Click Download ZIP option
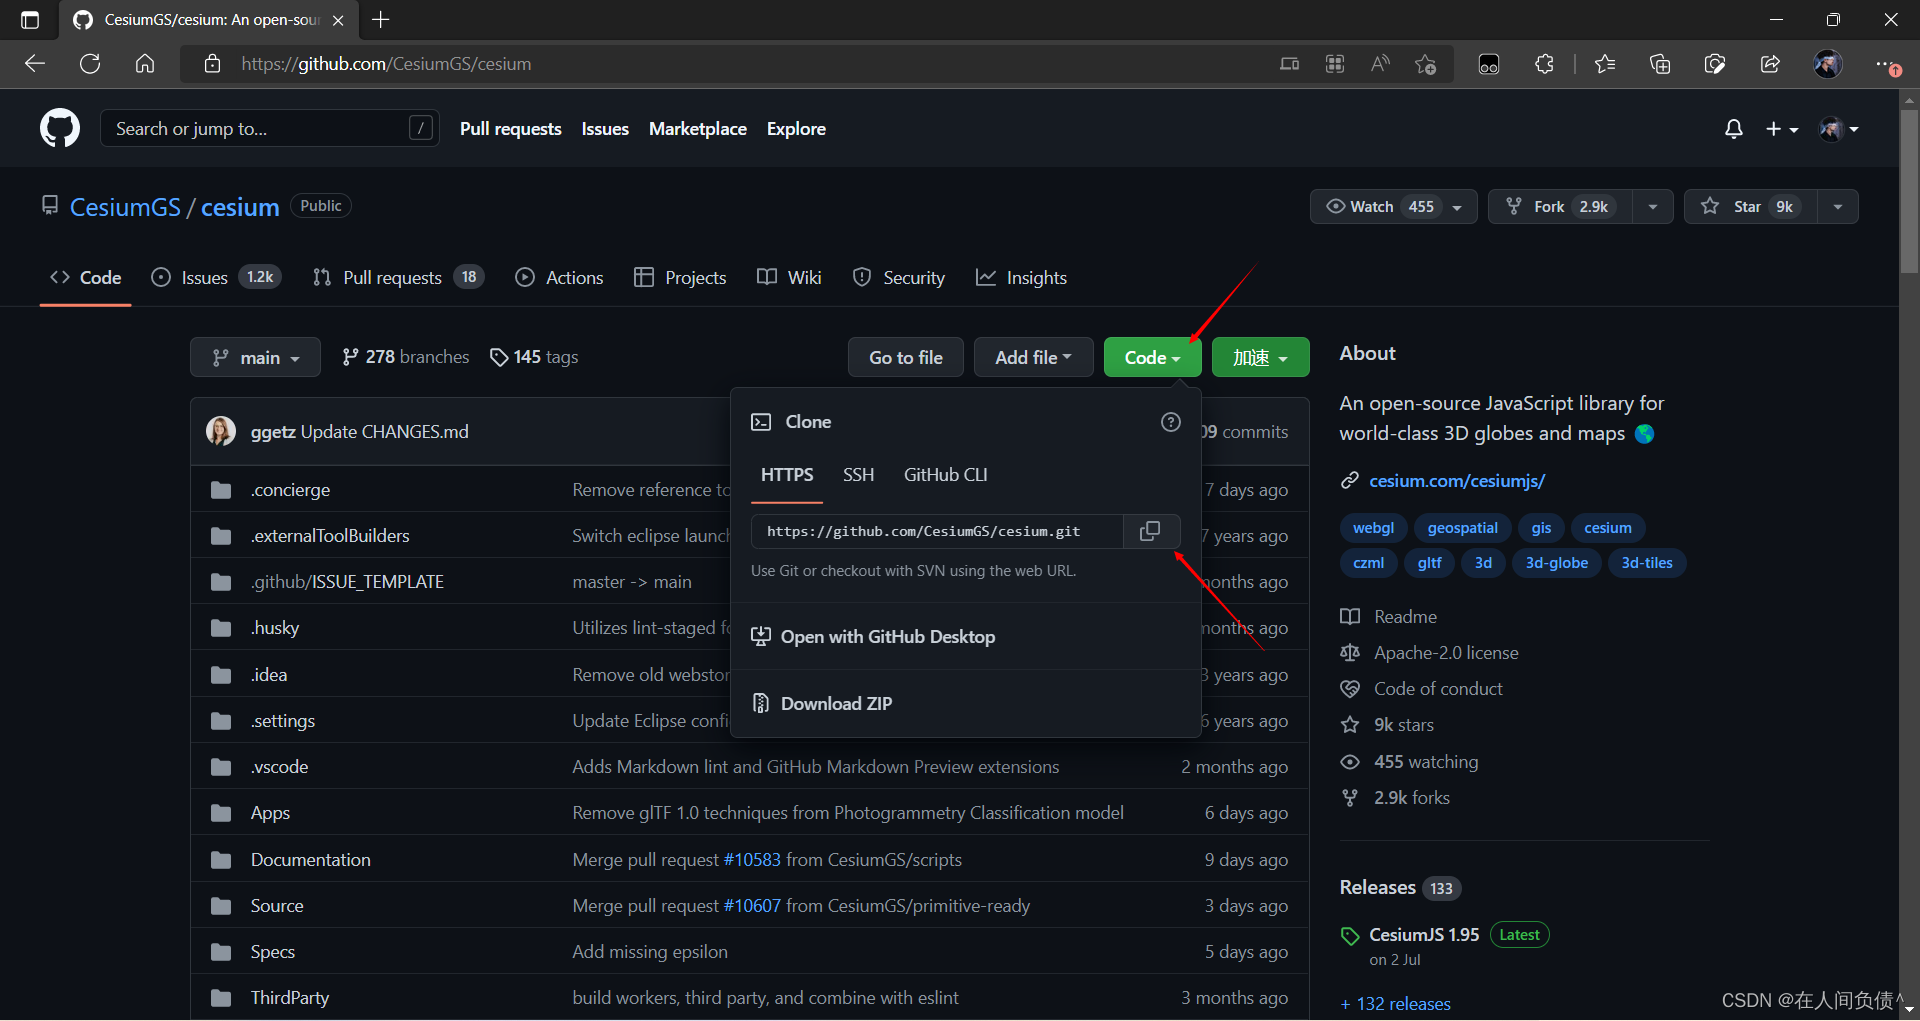Screen dimensions: 1920x1021 (836, 704)
